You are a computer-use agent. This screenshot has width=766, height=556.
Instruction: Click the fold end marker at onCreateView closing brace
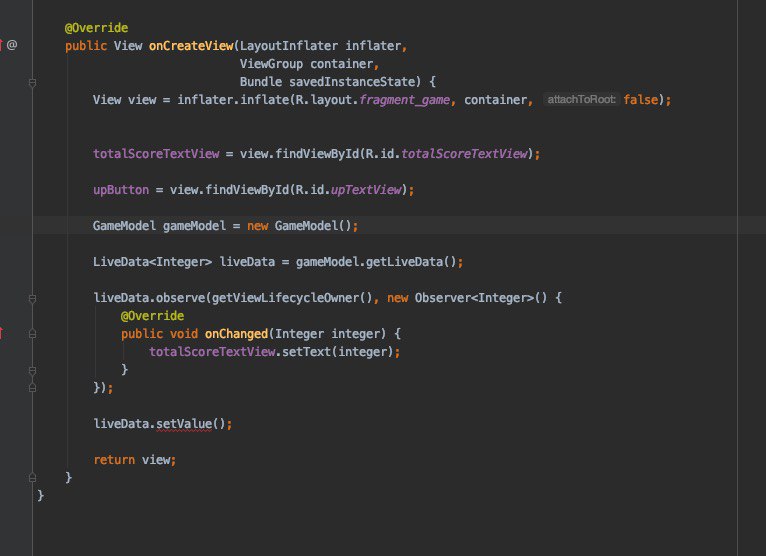pyautogui.click(x=32, y=478)
